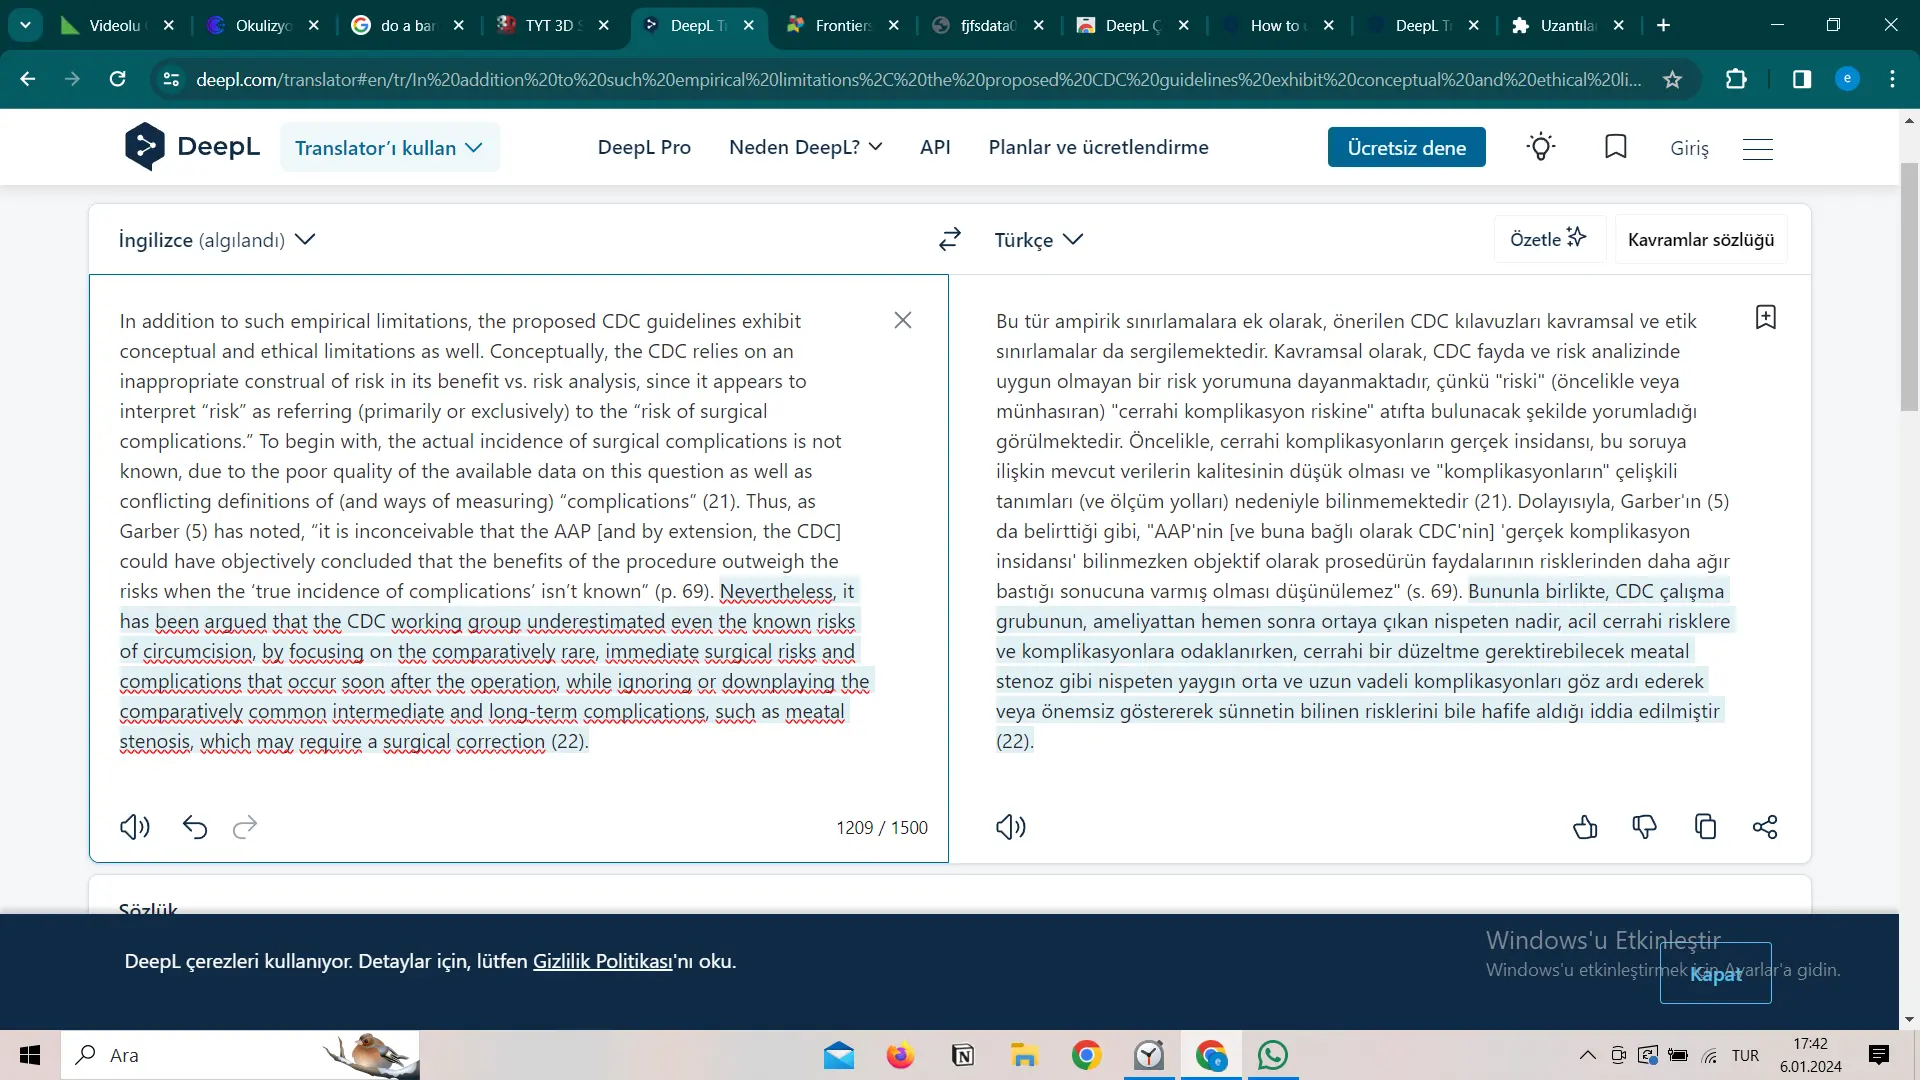1920x1080 pixels.
Task: Reload the page in Chrome
Action: point(117,79)
